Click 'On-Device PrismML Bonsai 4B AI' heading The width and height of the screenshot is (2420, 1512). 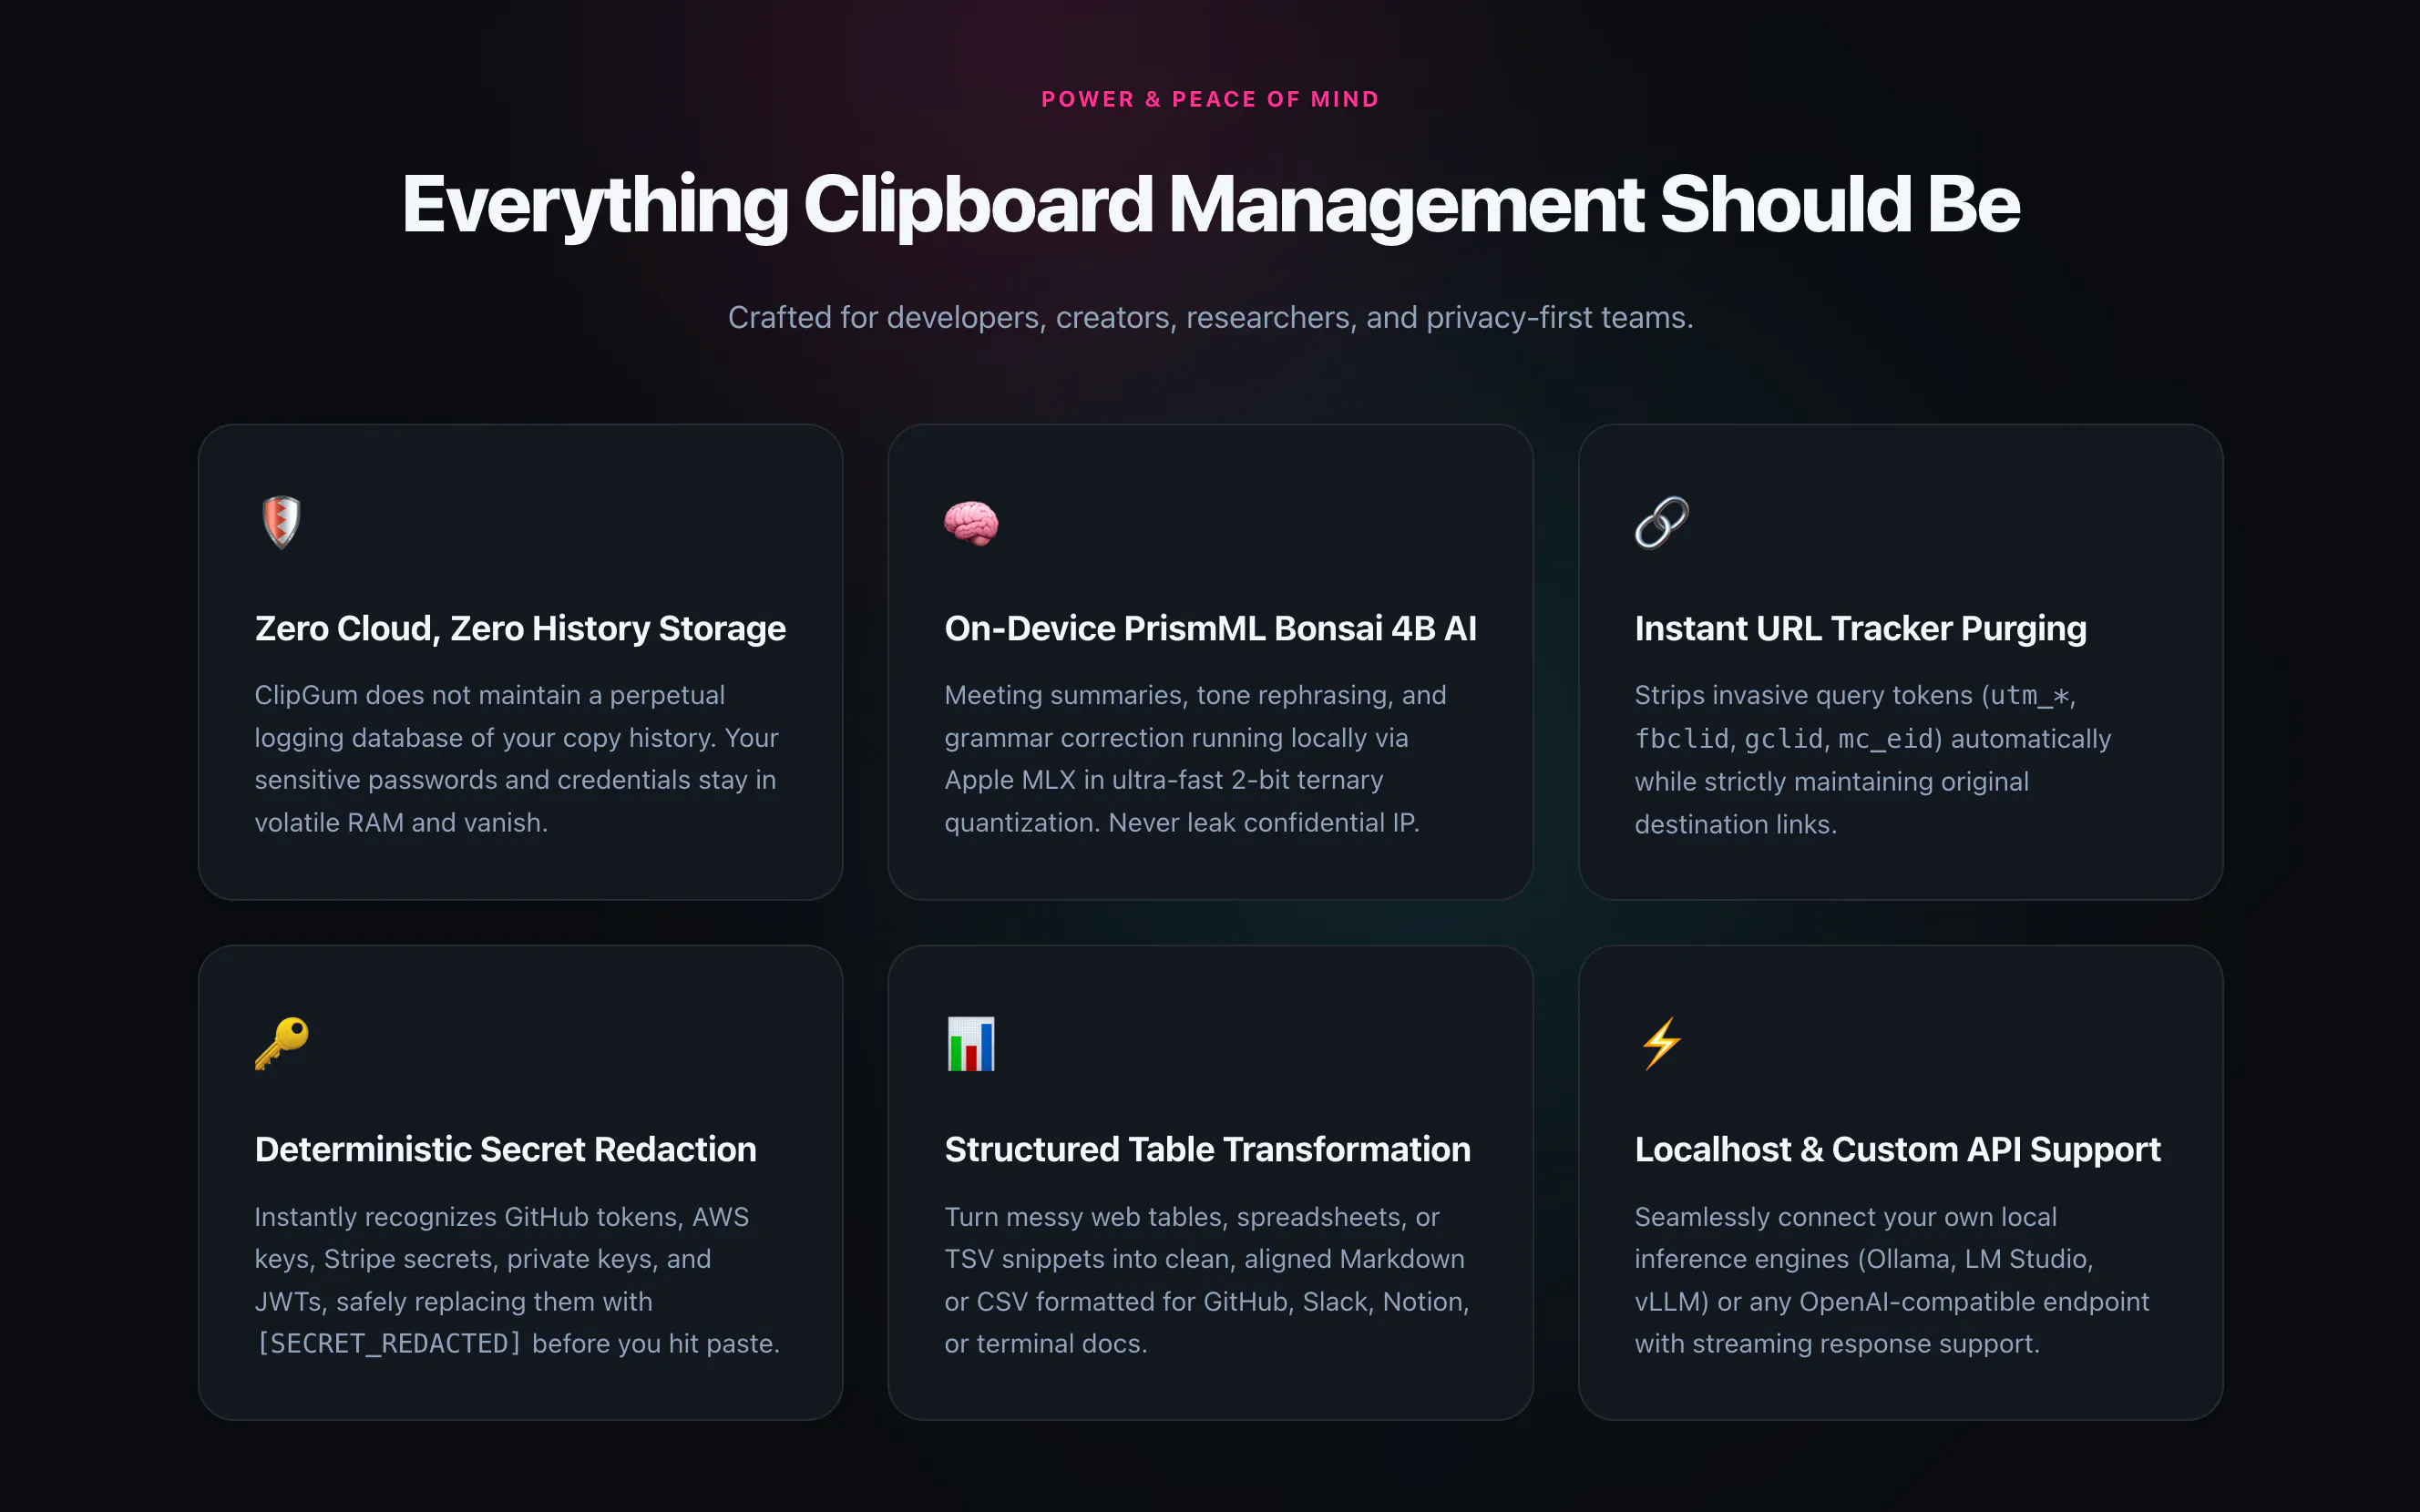1210,628
